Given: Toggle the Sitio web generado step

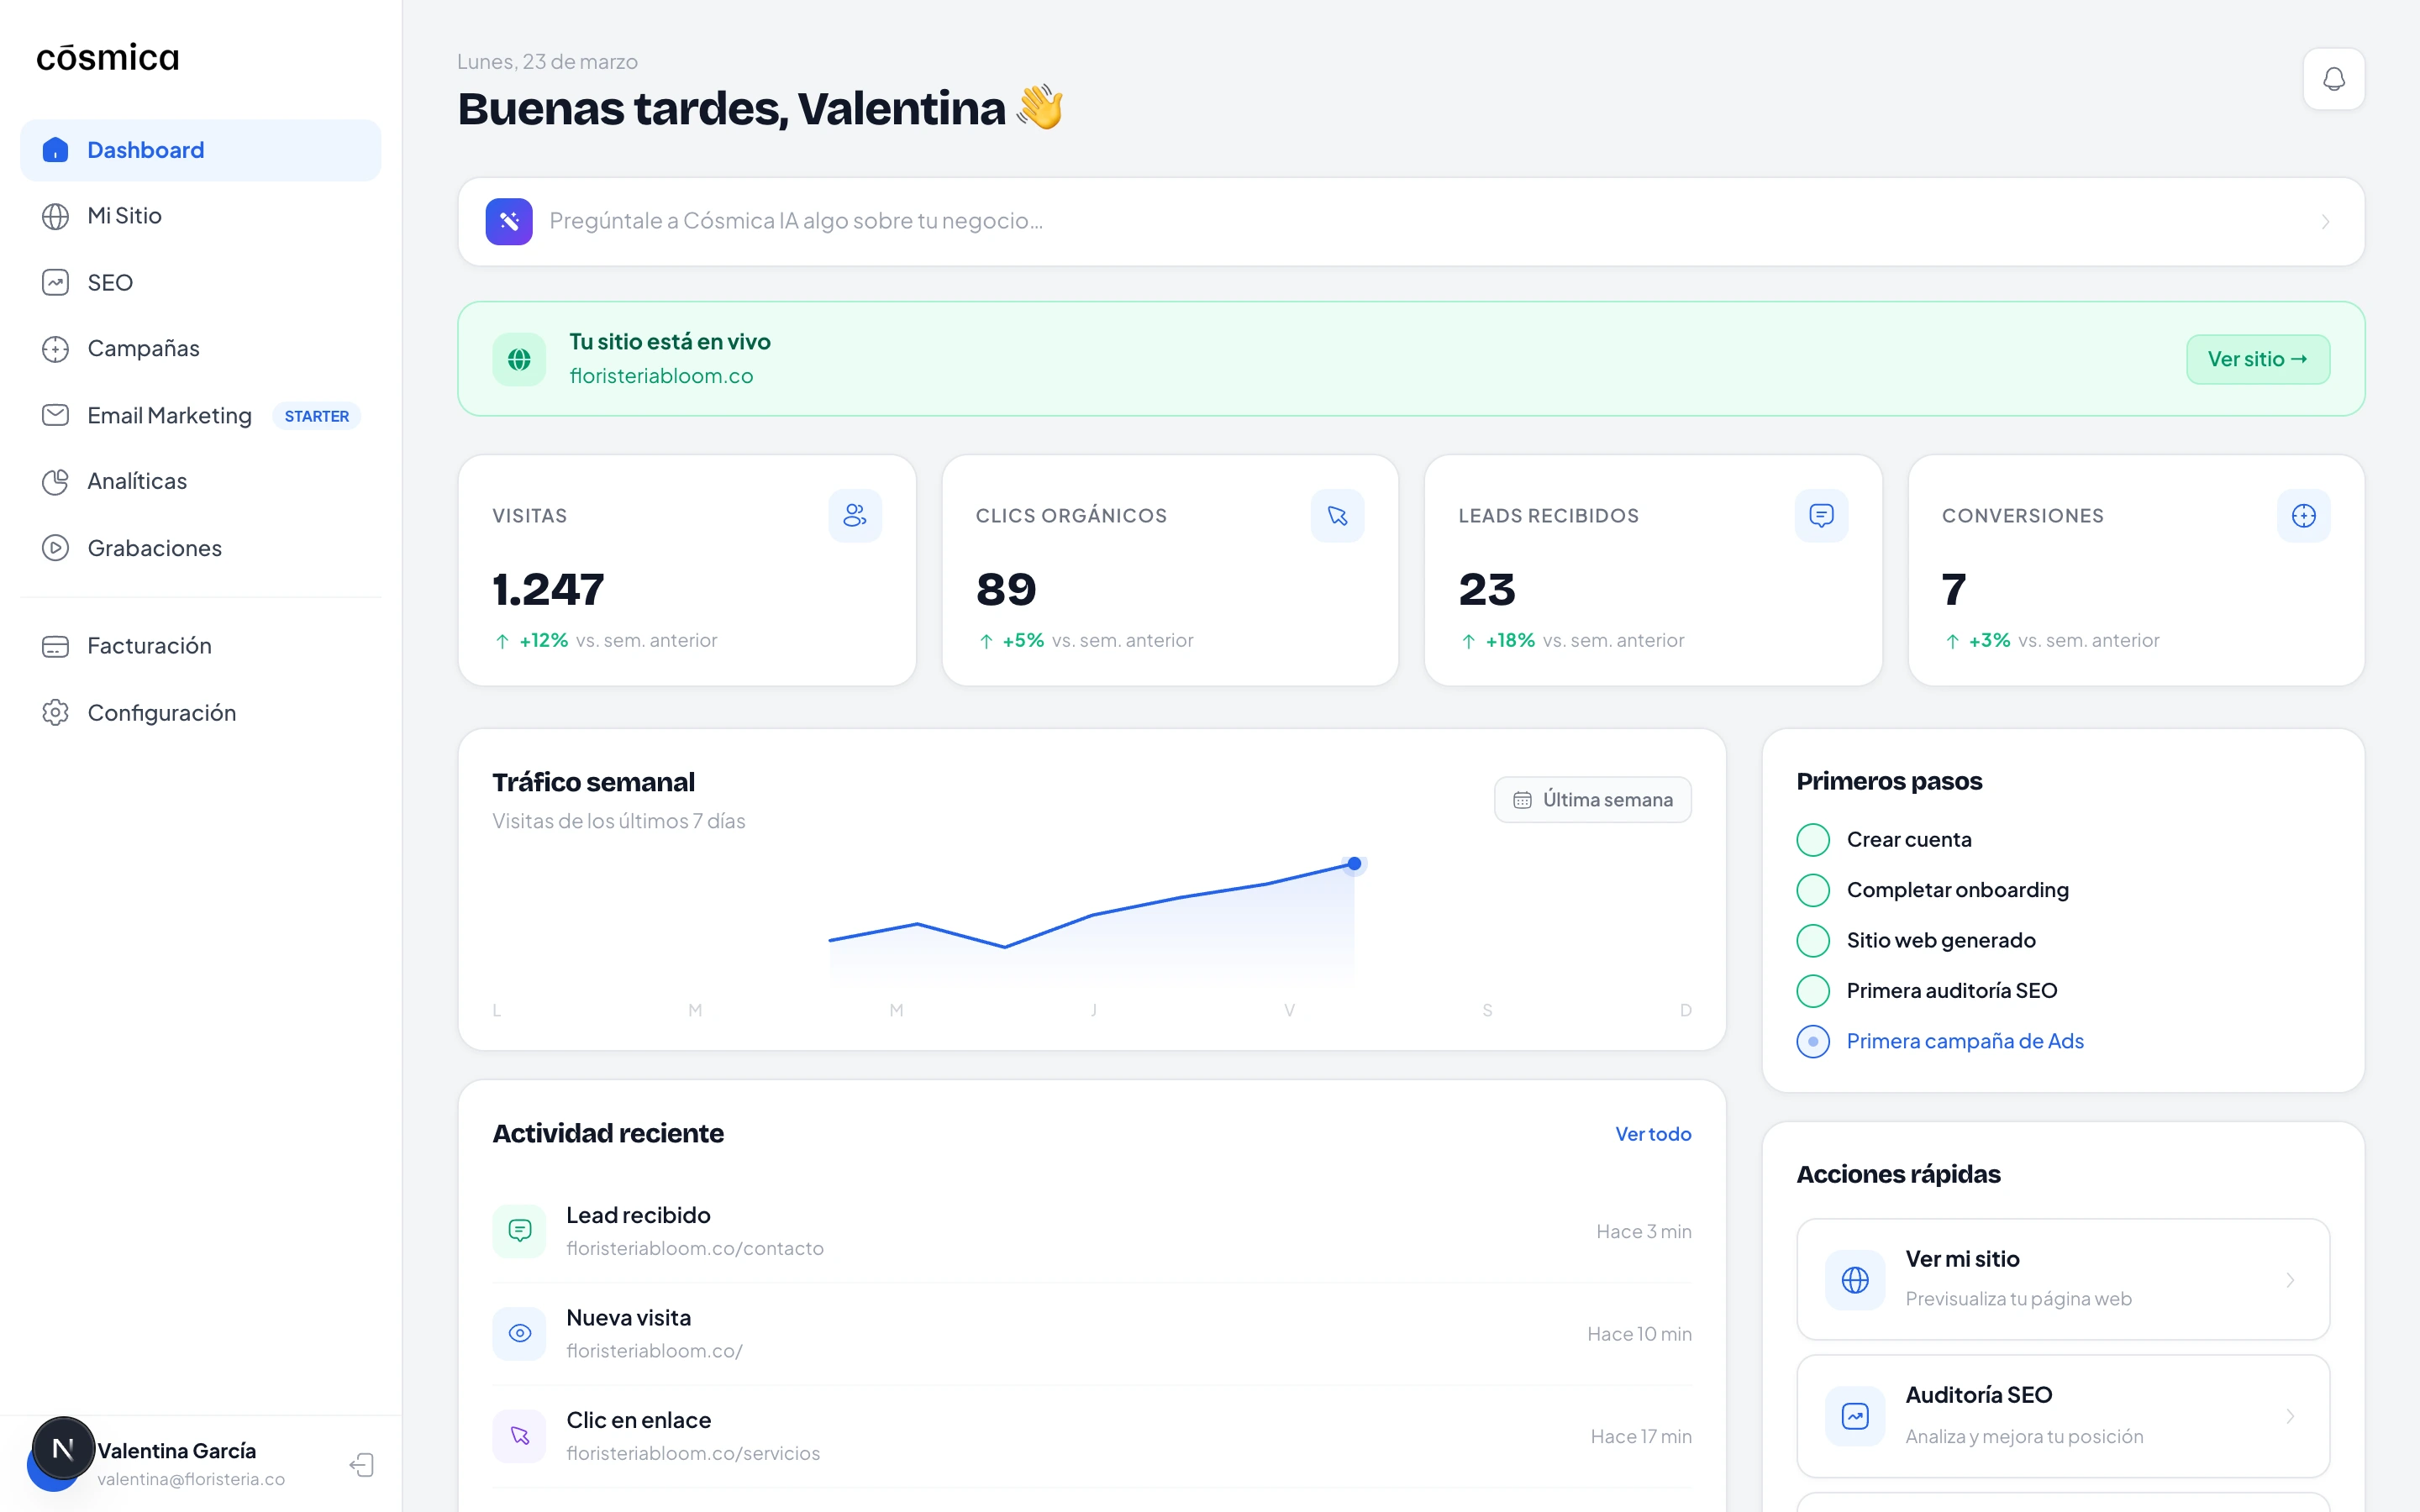Looking at the screenshot, I should click(1813, 940).
